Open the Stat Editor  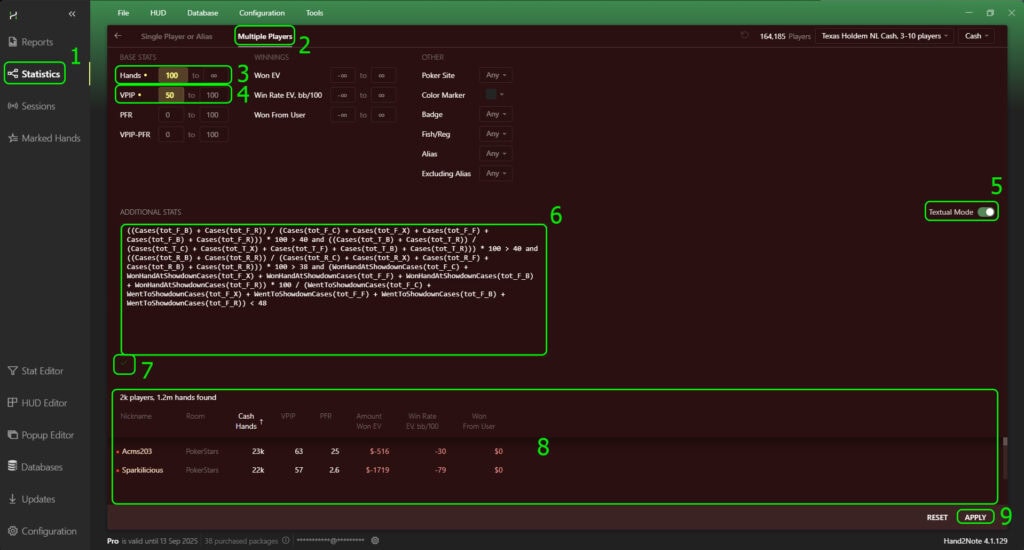pyautogui.click(x=41, y=371)
